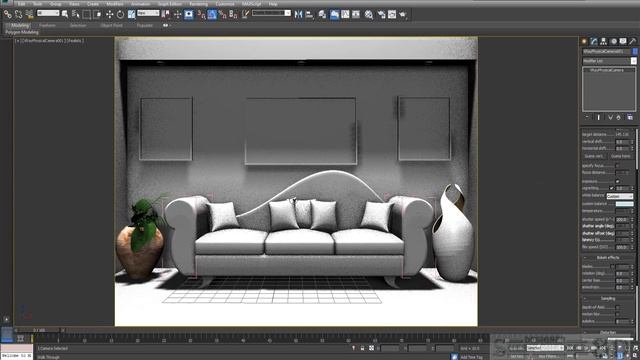
Task: Click the Guess horiz. button
Action: tap(620, 156)
